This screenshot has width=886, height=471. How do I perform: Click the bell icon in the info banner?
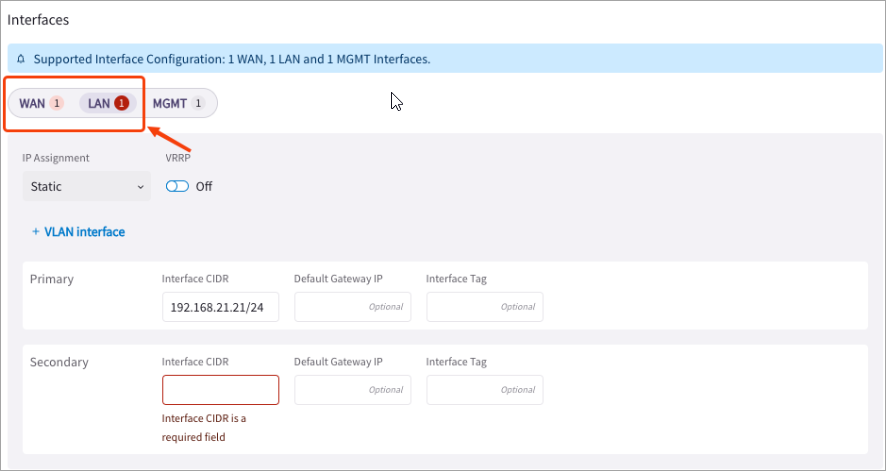coord(21,59)
